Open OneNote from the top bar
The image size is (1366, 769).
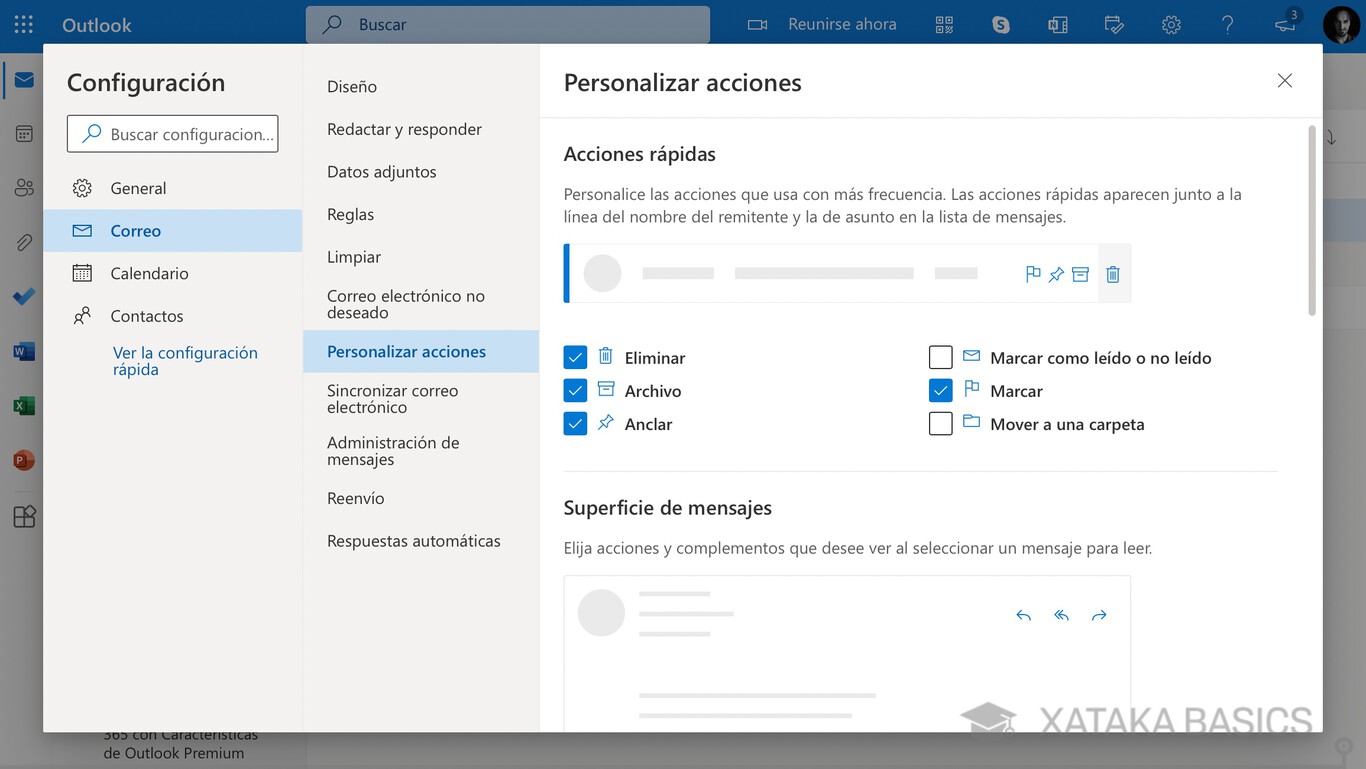1057,23
